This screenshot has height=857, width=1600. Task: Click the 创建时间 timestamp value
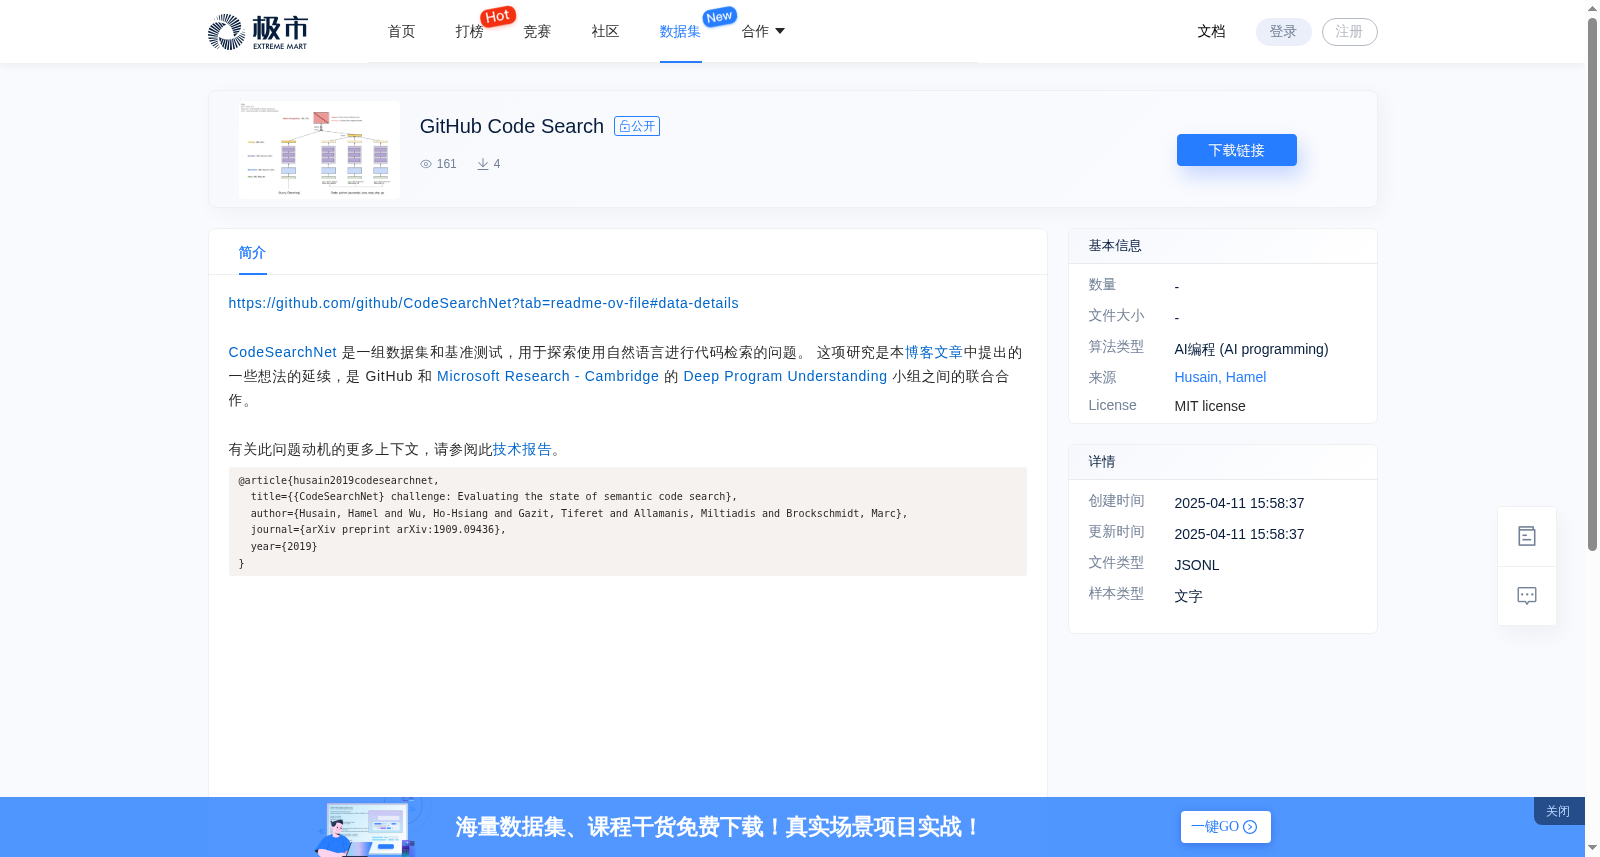[1239, 503]
